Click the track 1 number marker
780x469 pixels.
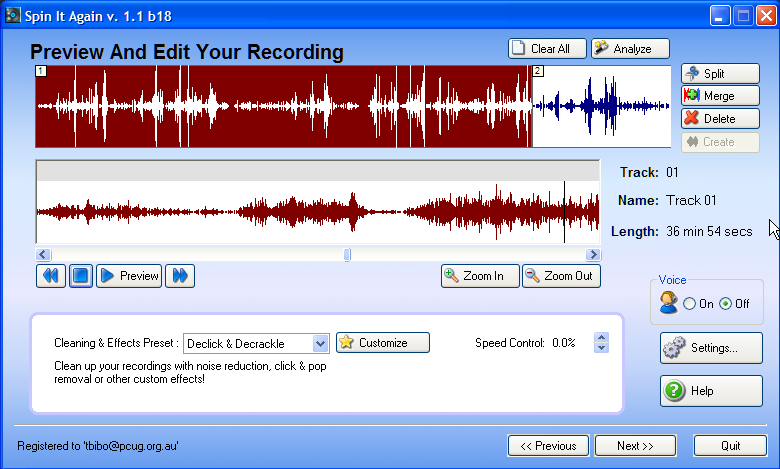pos(41,71)
